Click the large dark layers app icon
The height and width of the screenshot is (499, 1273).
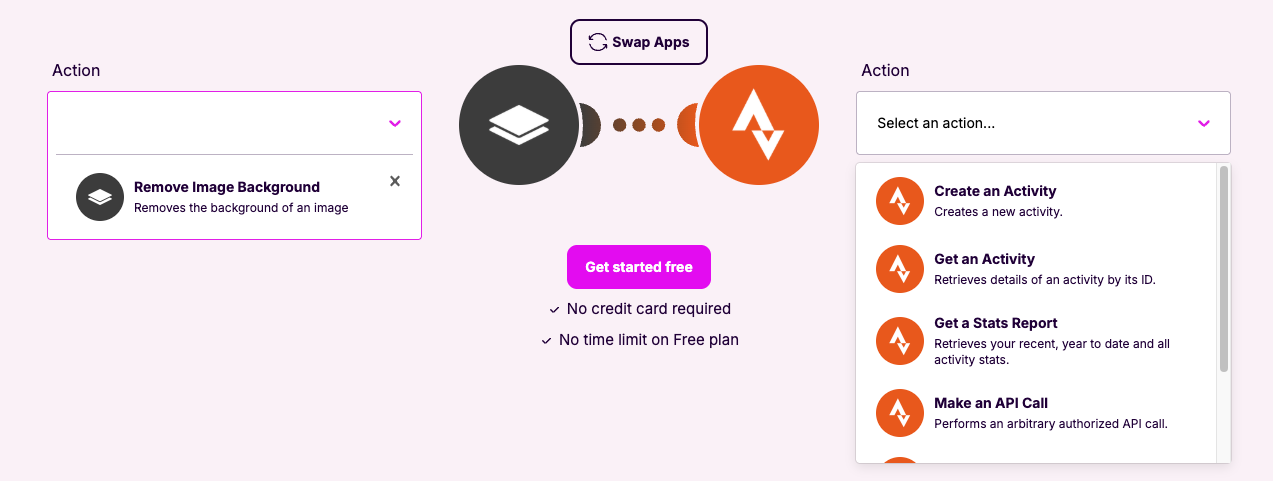tap(519, 125)
